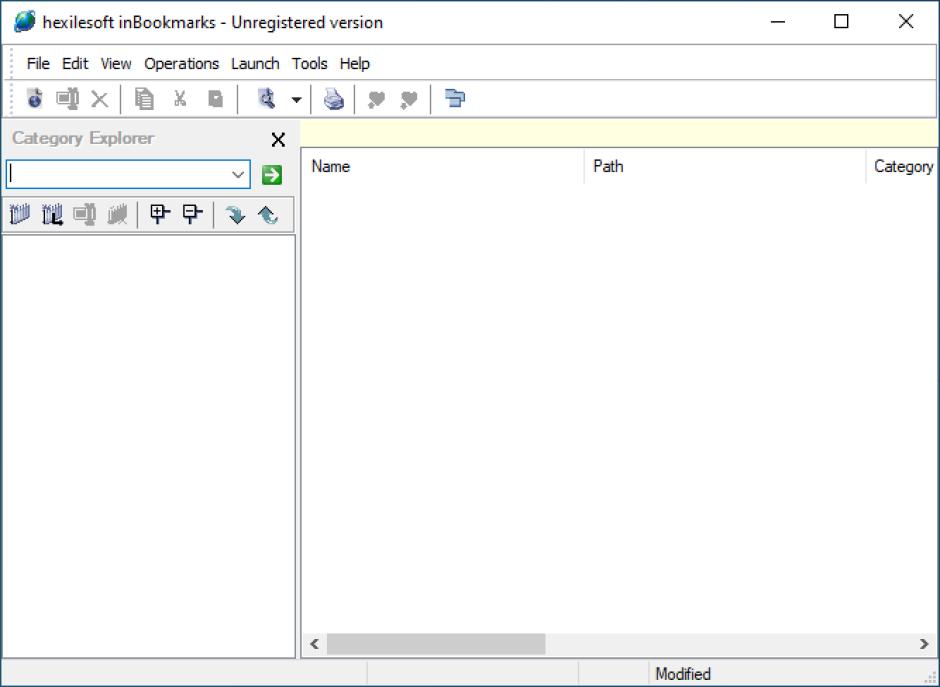
Task: Click the first heart favorites icon
Action: (x=376, y=100)
